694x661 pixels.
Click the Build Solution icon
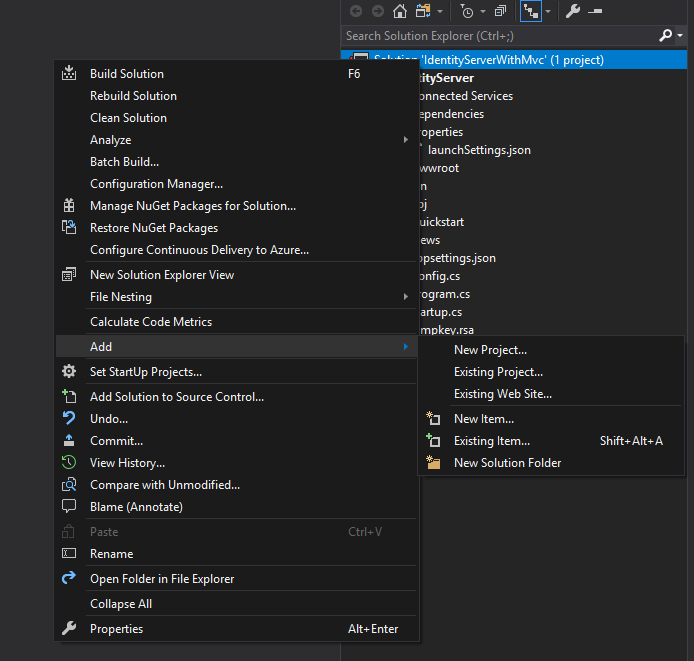click(x=69, y=73)
